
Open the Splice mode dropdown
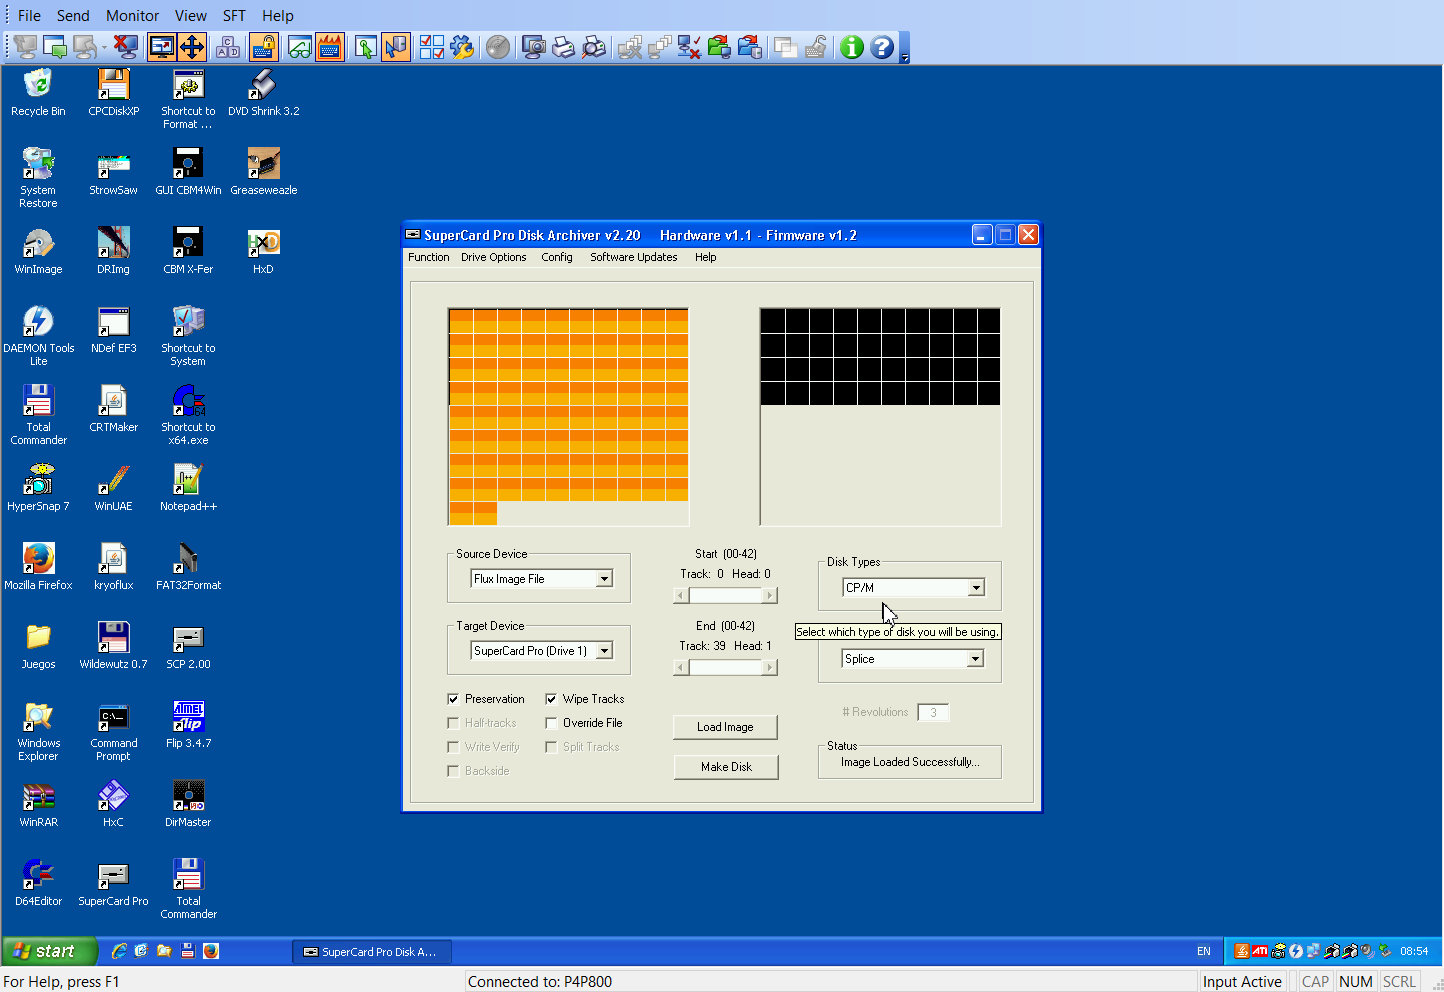(975, 659)
